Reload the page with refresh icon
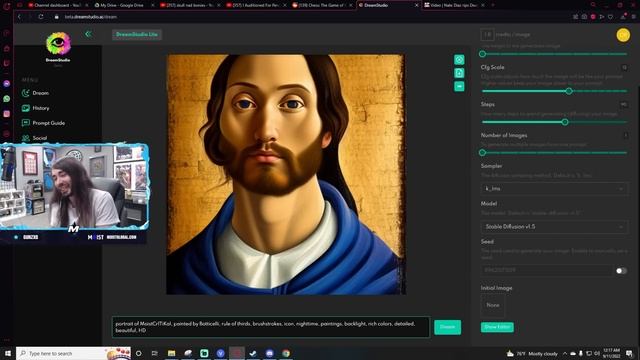Screen dimensions: 640x360 click(x=41, y=17)
